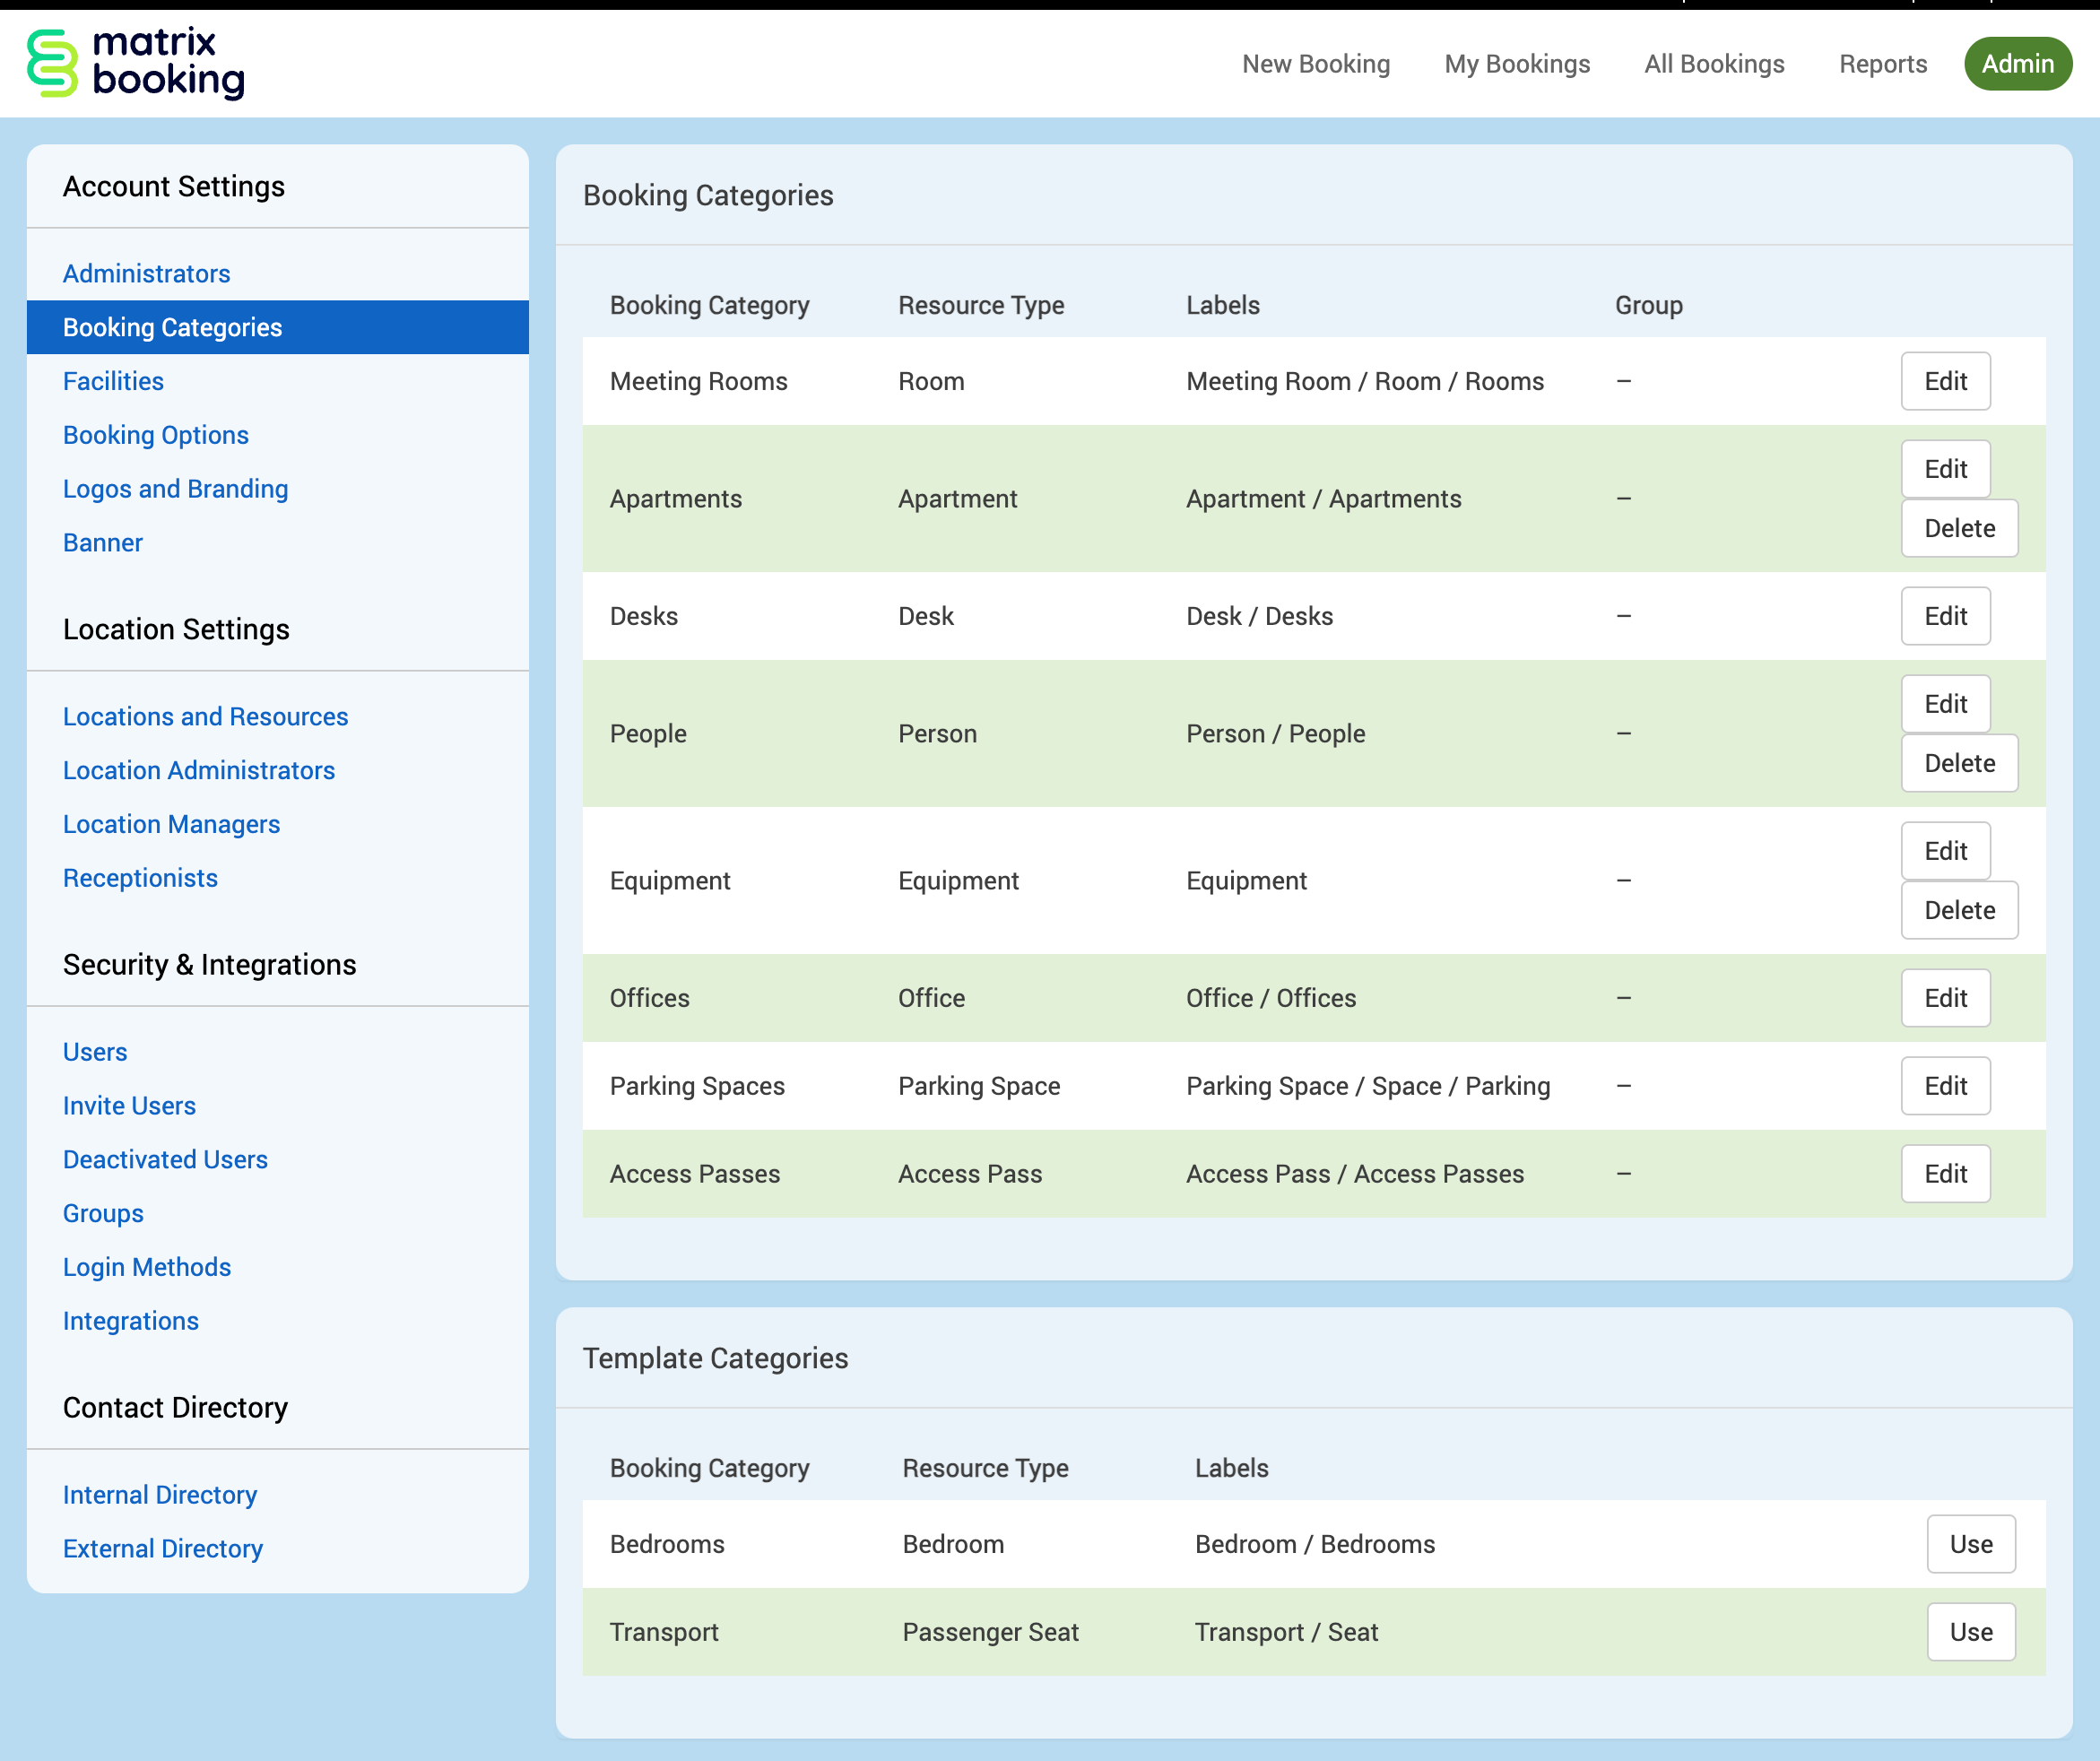Viewport: 2100px width, 1761px height.
Task: Use the Transport template category
Action: [1969, 1631]
